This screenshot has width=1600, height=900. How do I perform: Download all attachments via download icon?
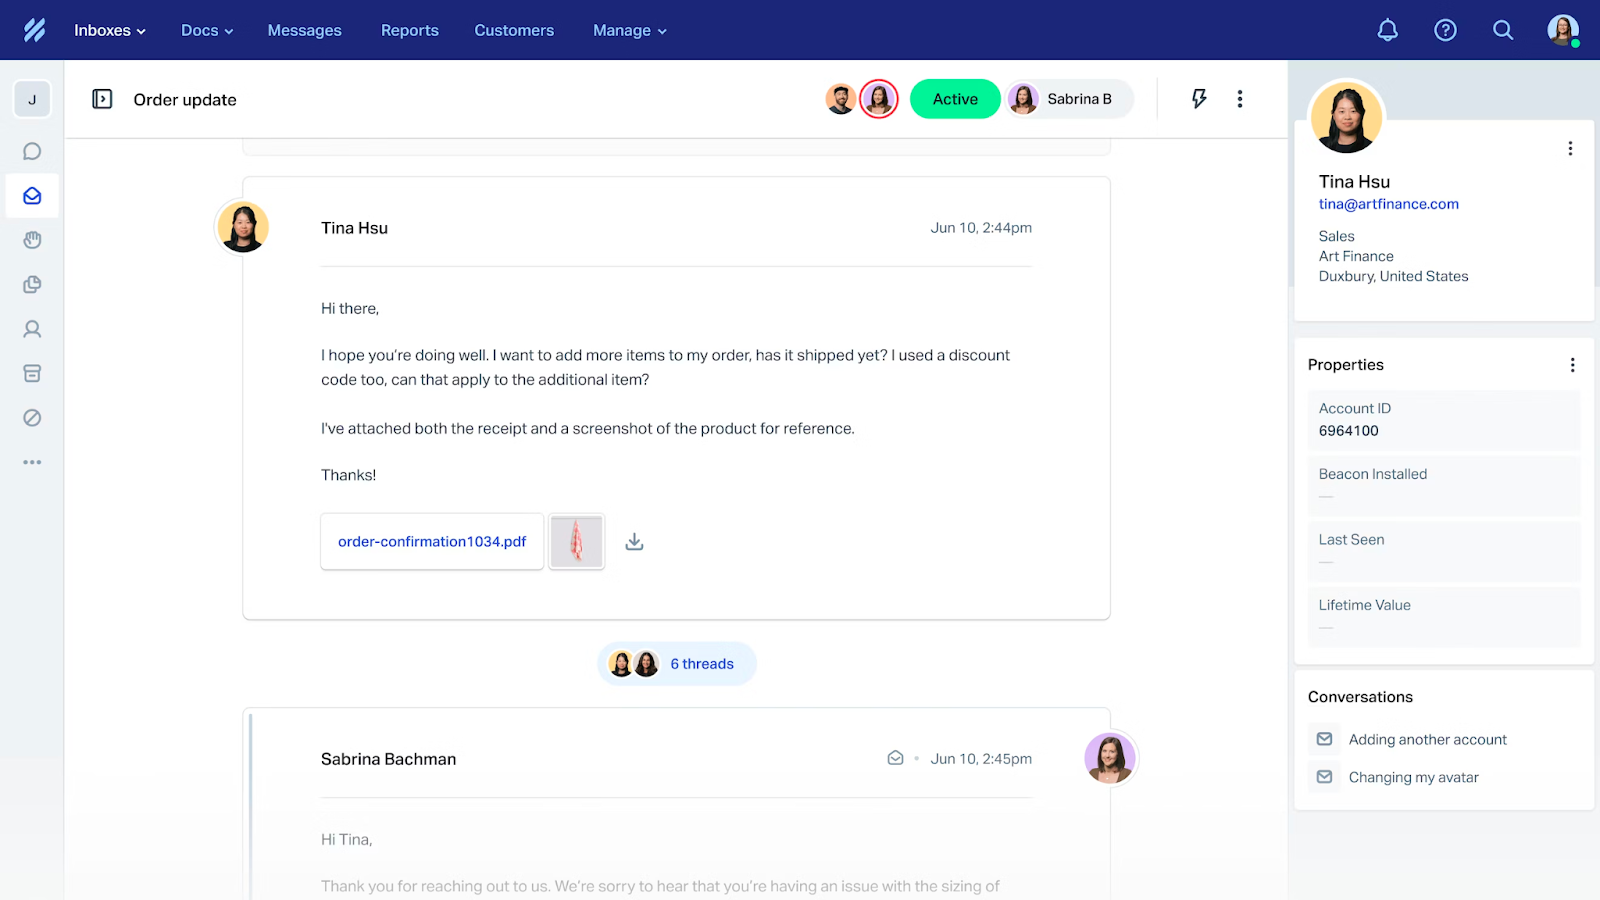coord(634,542)
